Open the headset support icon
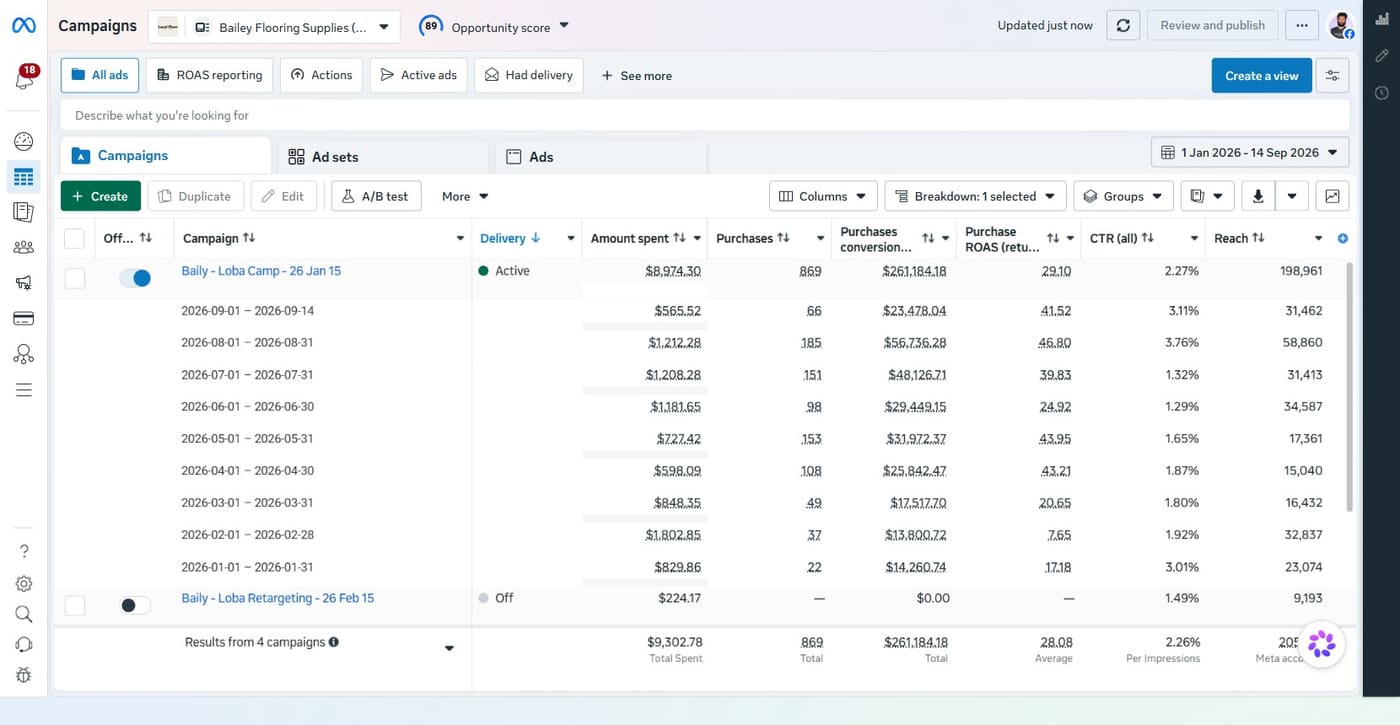Viewport: 1400px width, 725px height. click(24, 645)
